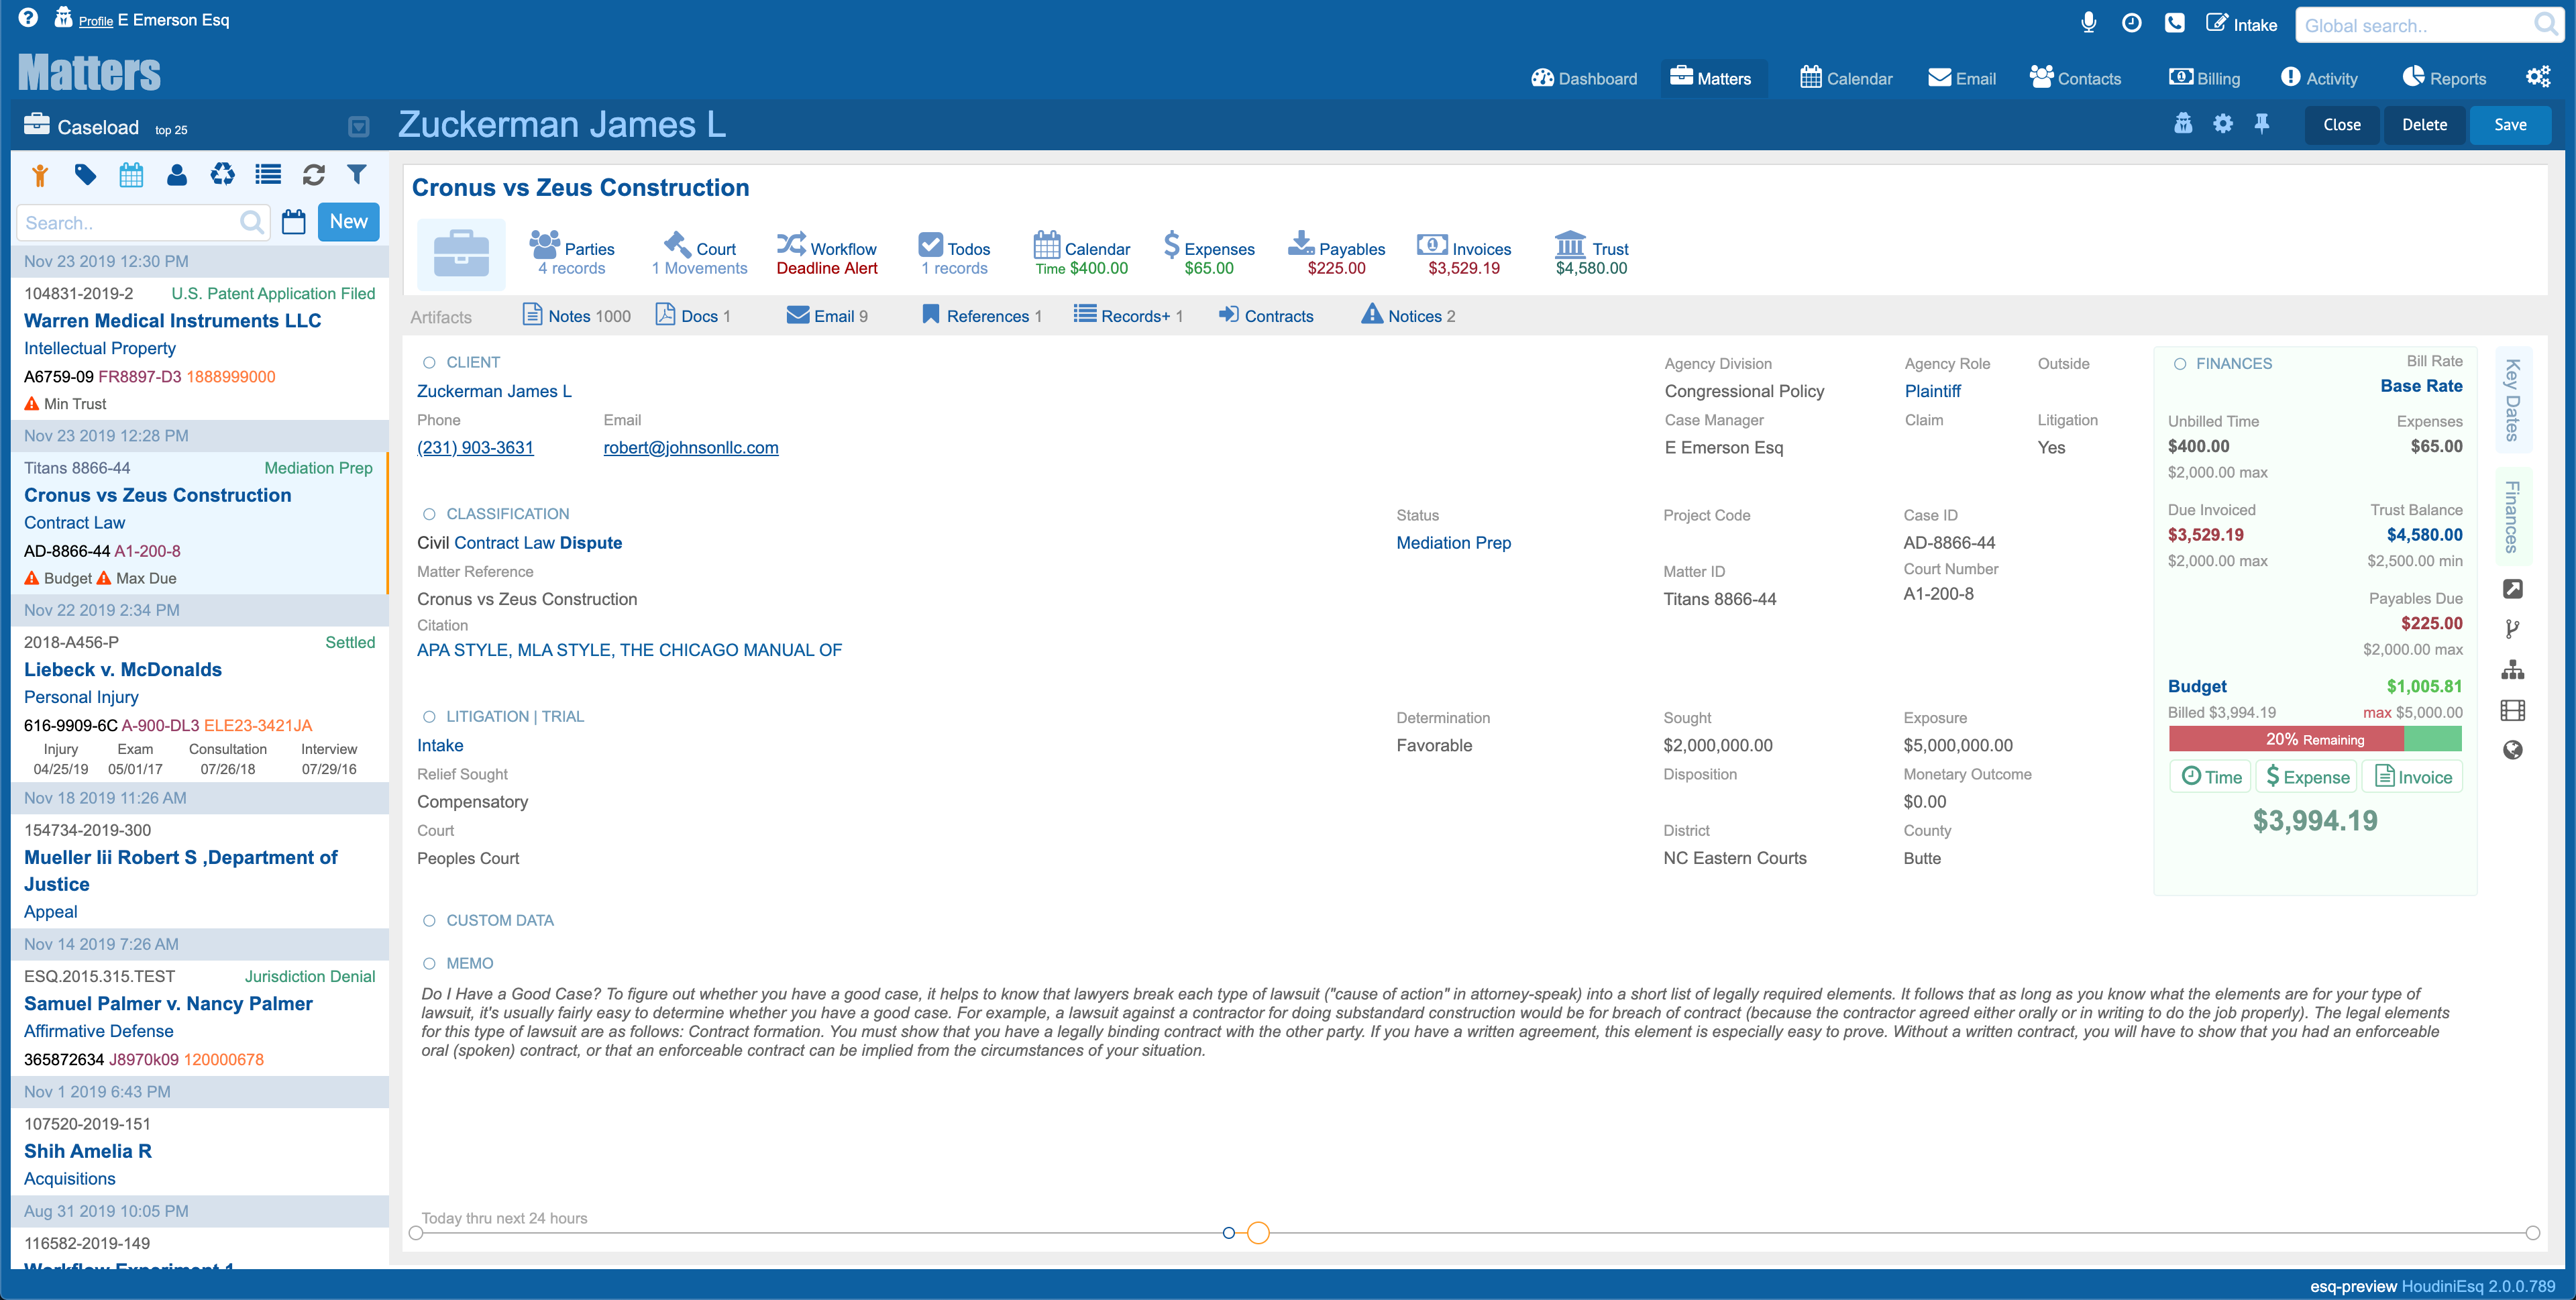Open the help question mark icon
This screenshot has width=2576, height=1300.
(28, 18)
